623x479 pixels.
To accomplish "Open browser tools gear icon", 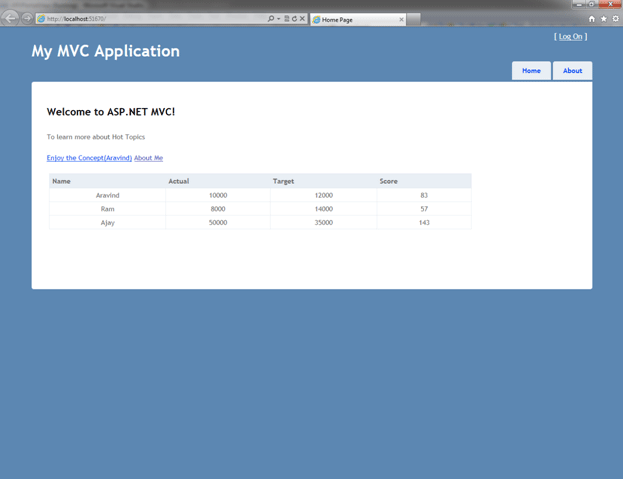I will (615, 19).
